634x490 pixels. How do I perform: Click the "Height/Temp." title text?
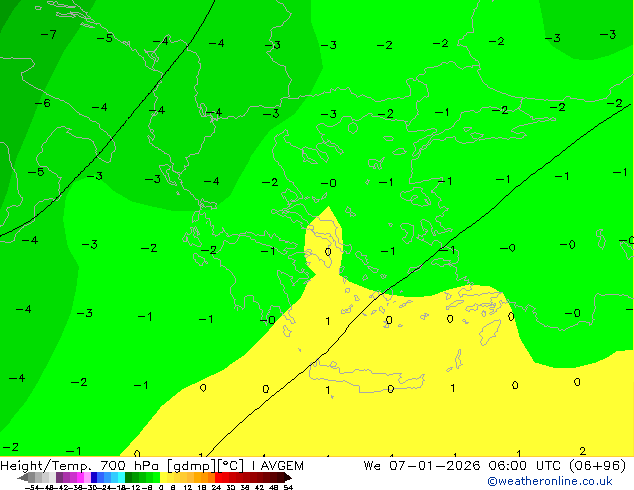(46, 466)
